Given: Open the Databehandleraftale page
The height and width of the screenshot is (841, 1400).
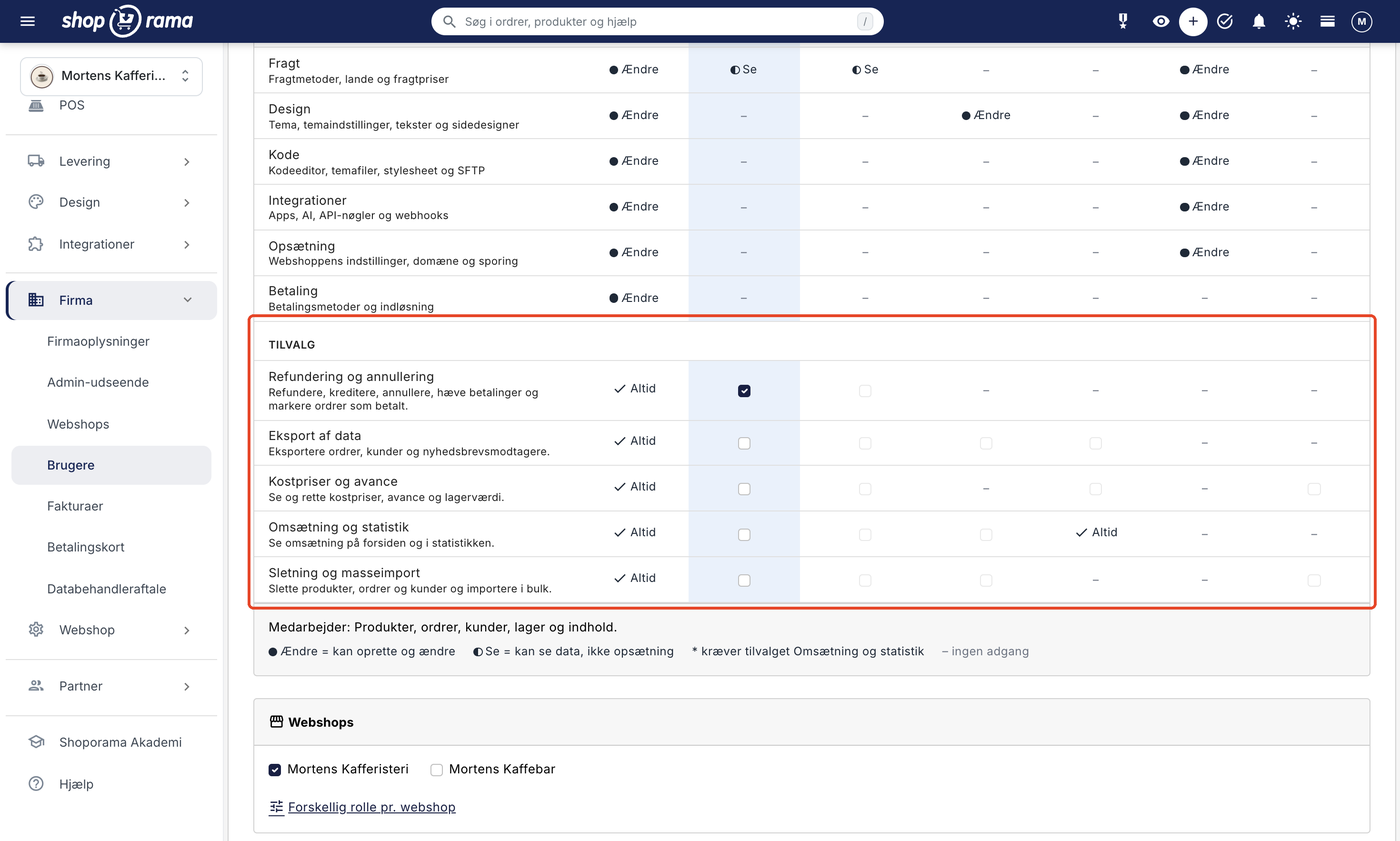Looking at the screenshot, I should pyautogui.click(x=107, y=589).
